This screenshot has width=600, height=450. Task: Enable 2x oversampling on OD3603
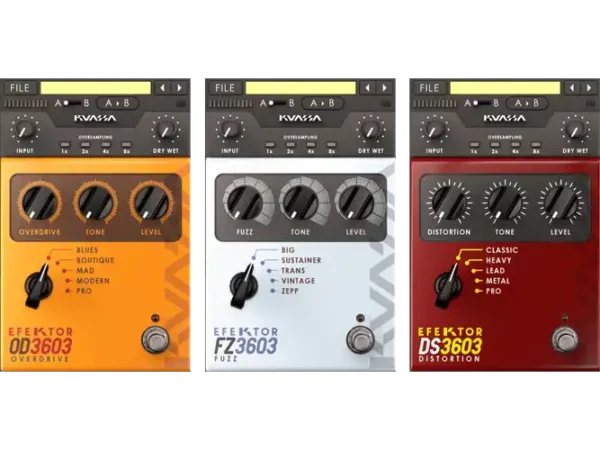pyautogui.click(x=85, y=145)
